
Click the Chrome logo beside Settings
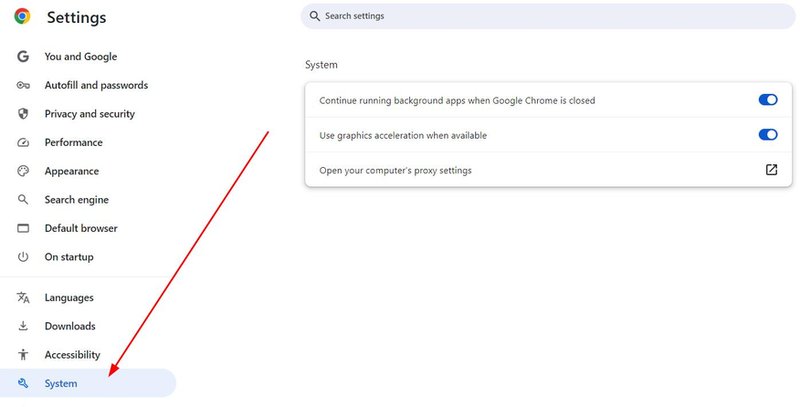point(22,16)
